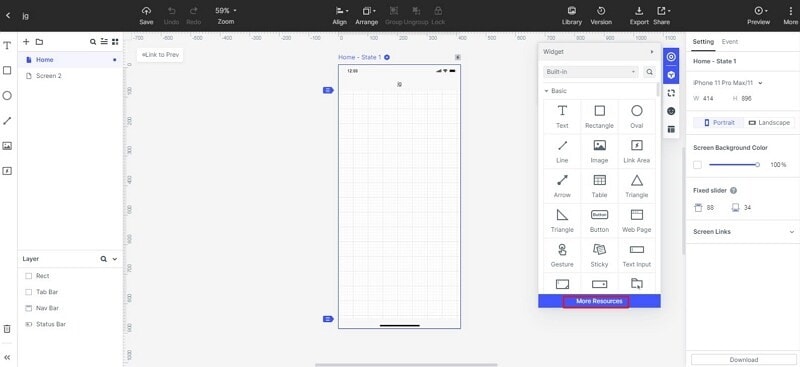Select the Home screen in list
Viewport: 800px width, 367px height.
pyautogui.click(x=70, y=60)
